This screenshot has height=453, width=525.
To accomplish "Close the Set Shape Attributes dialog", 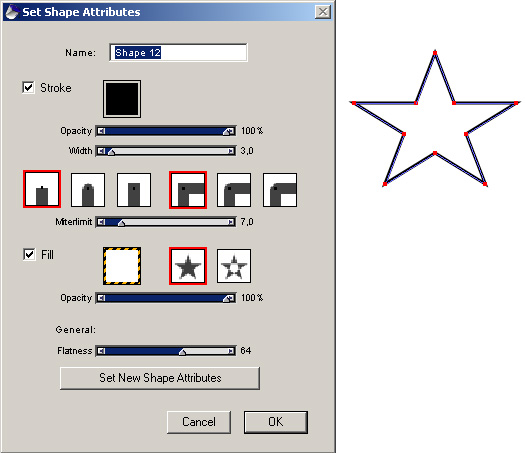I will coord(323,12).
